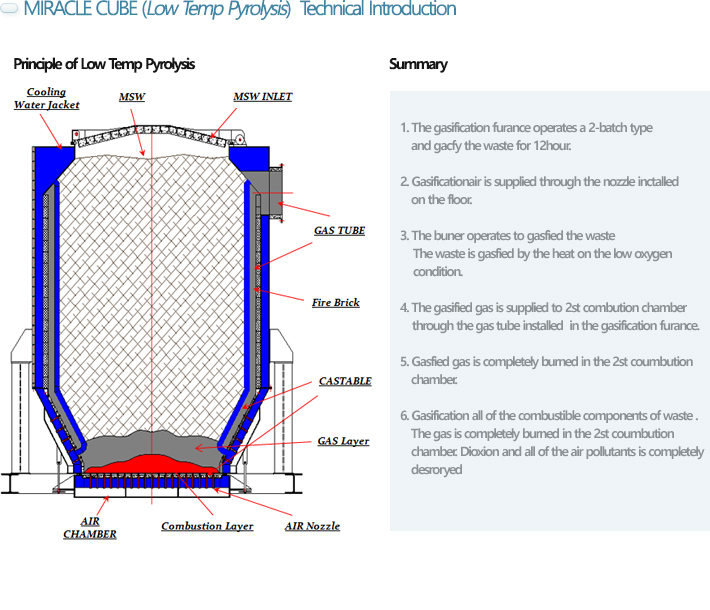
Task: Select the 'Cooling Water Jacket' diagram label
Action: point(46,98)
